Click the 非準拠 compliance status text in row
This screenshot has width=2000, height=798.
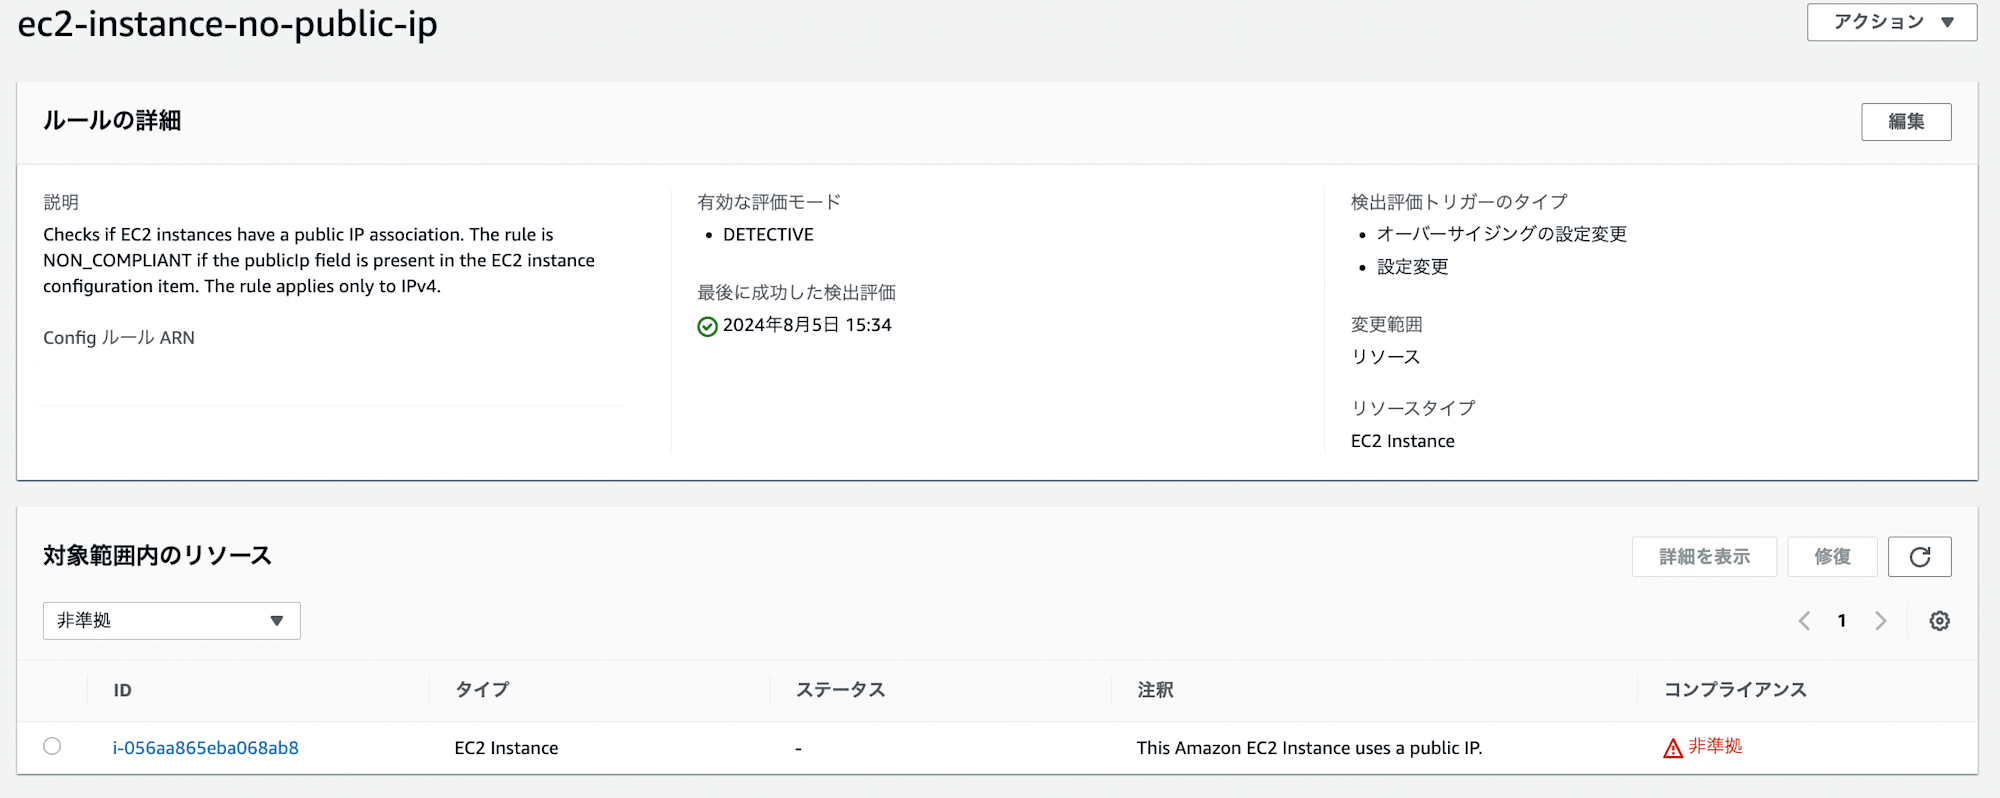pos(1715,746)
